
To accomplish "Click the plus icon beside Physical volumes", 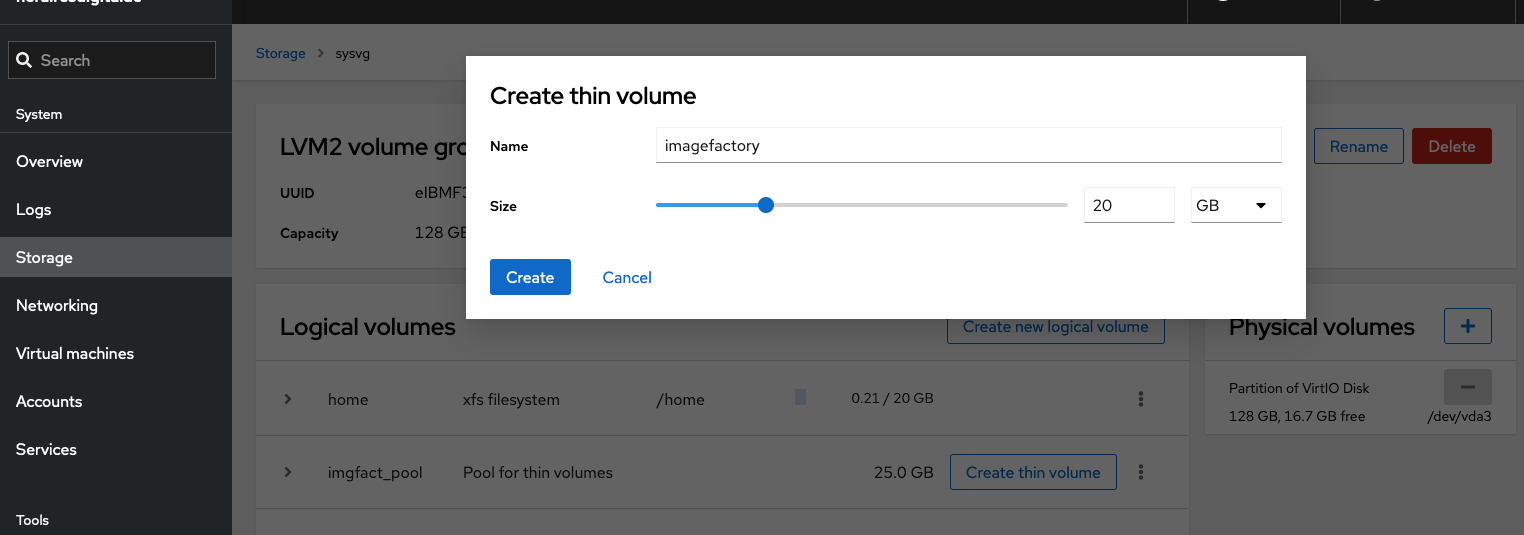I will [1467, 326].
